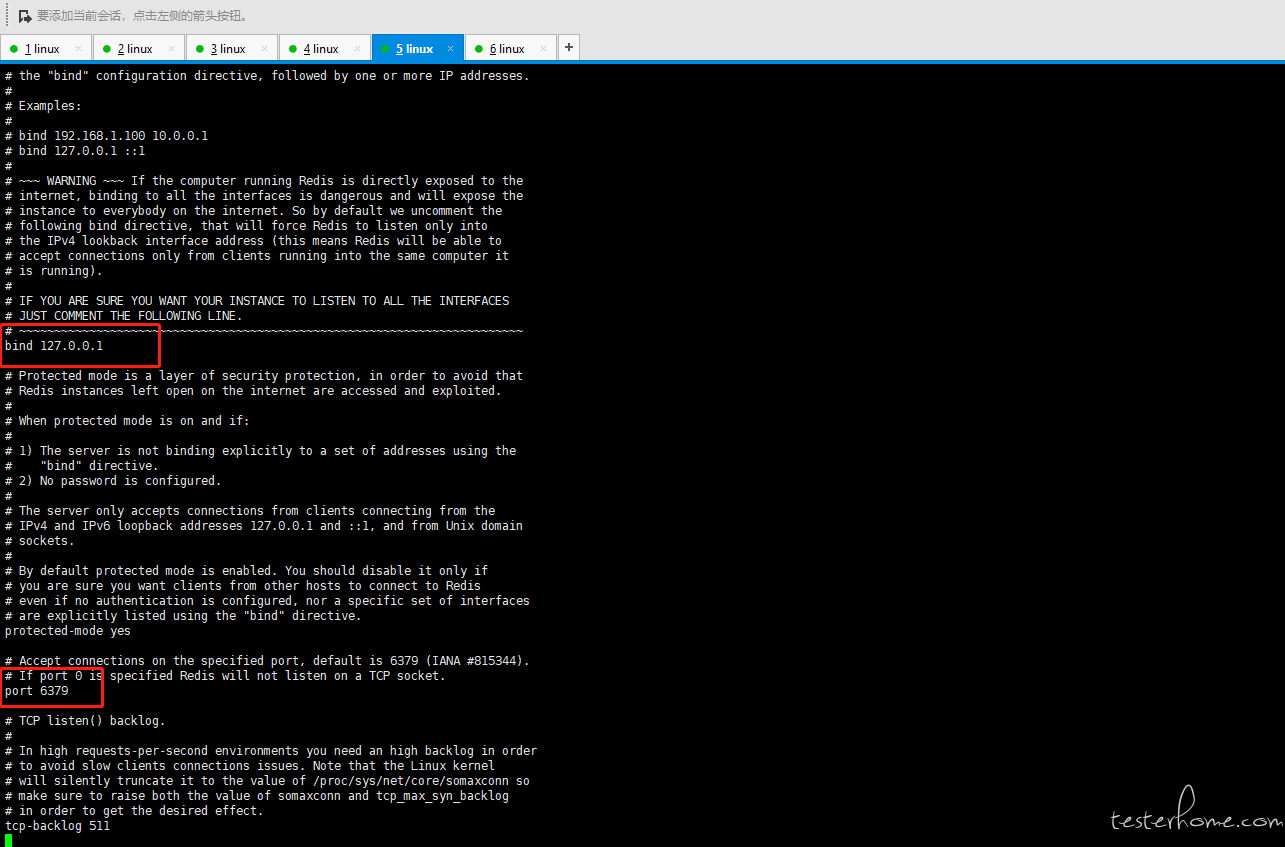Image resolution: width=1285 pixels, height=847 pixels.
Task: Switch to the 1 linux tab
Action: 46,48
